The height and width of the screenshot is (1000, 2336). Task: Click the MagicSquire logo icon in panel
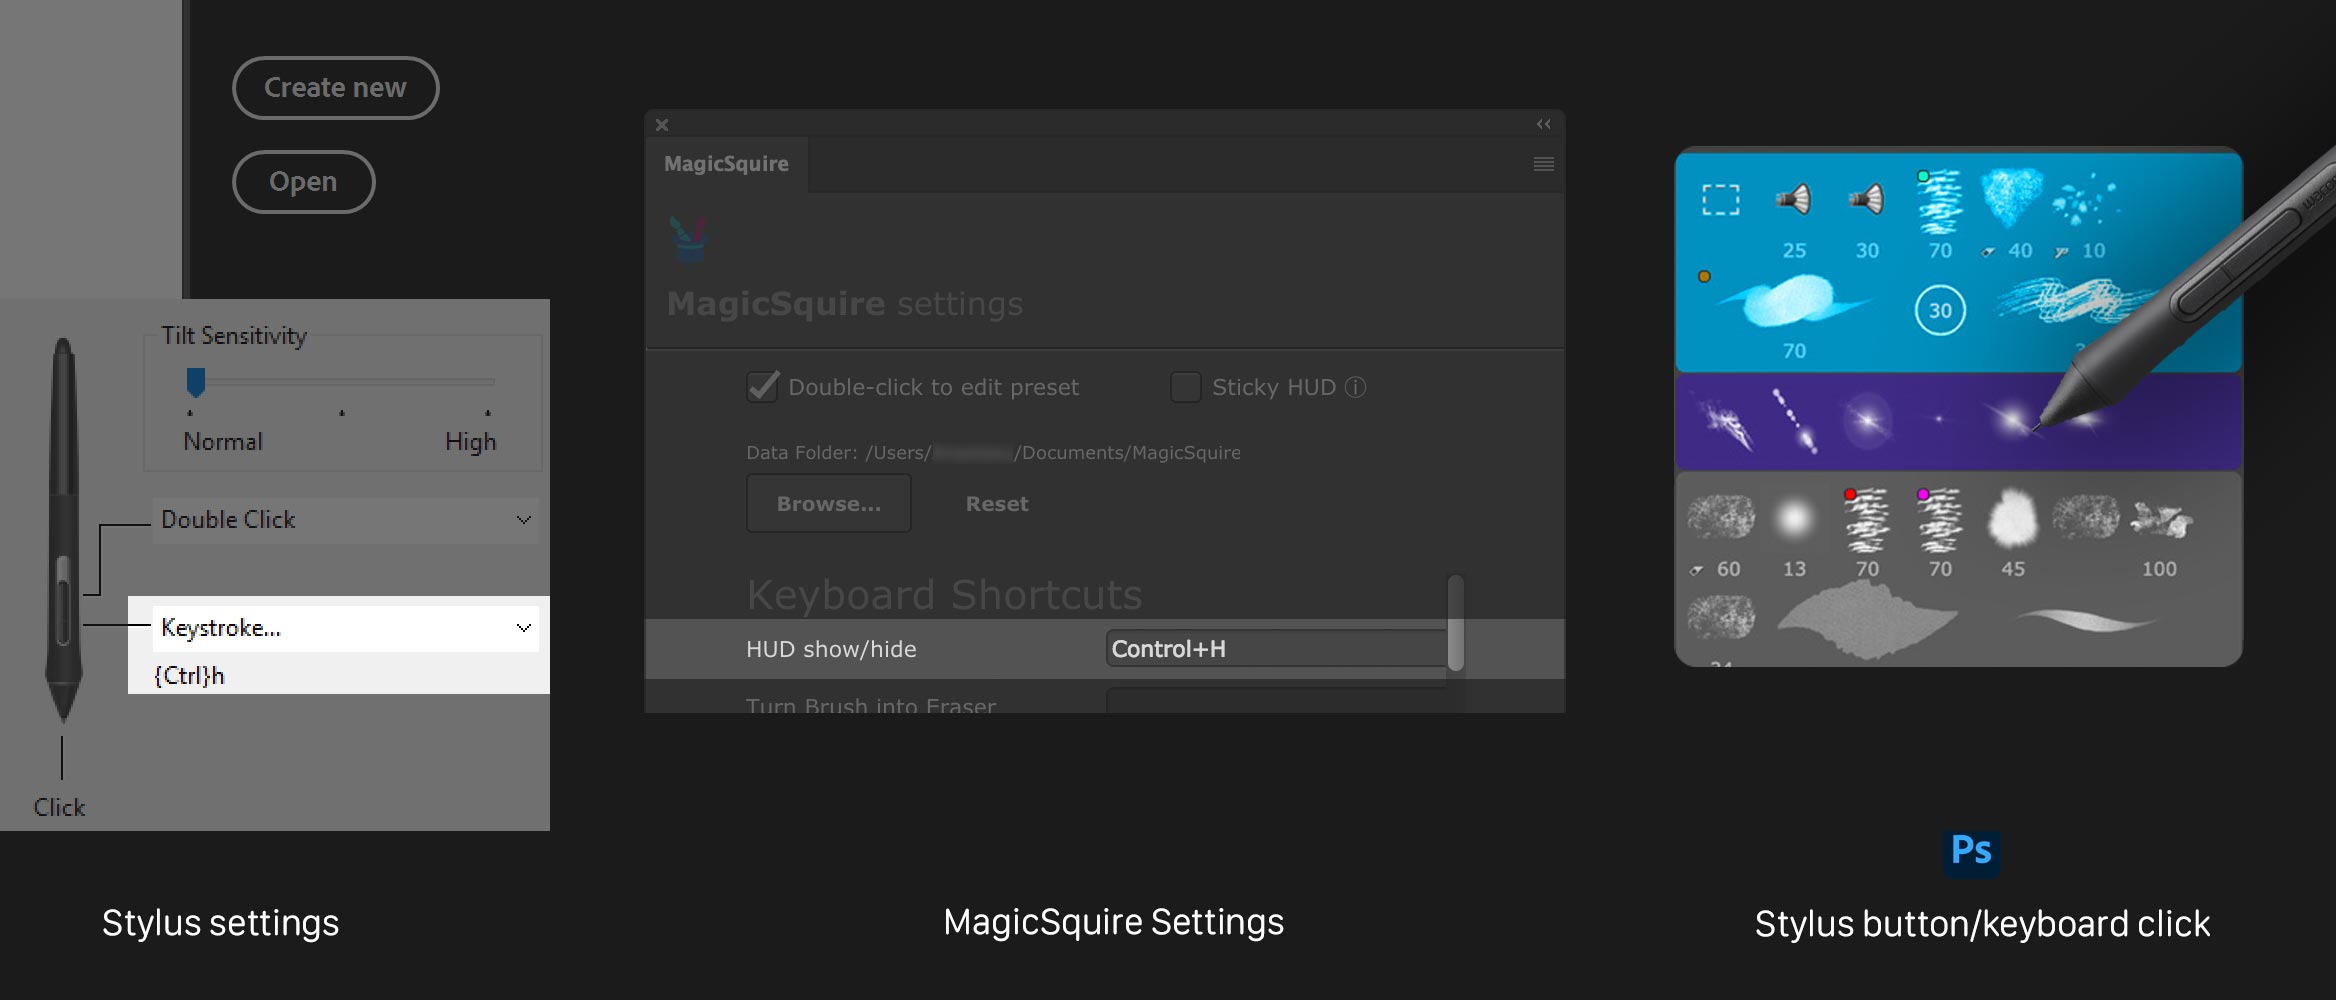[x=688, y=240]
